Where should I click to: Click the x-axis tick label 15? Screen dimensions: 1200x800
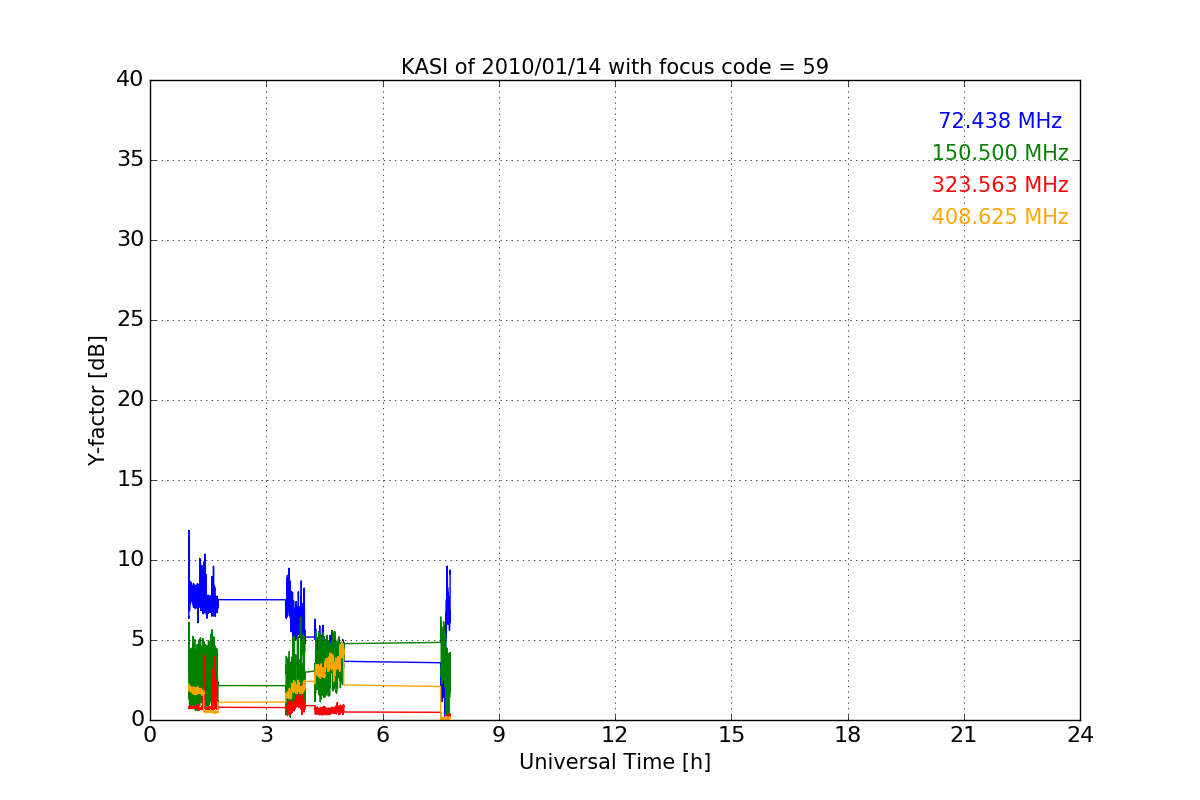click(x=731, y=735)
